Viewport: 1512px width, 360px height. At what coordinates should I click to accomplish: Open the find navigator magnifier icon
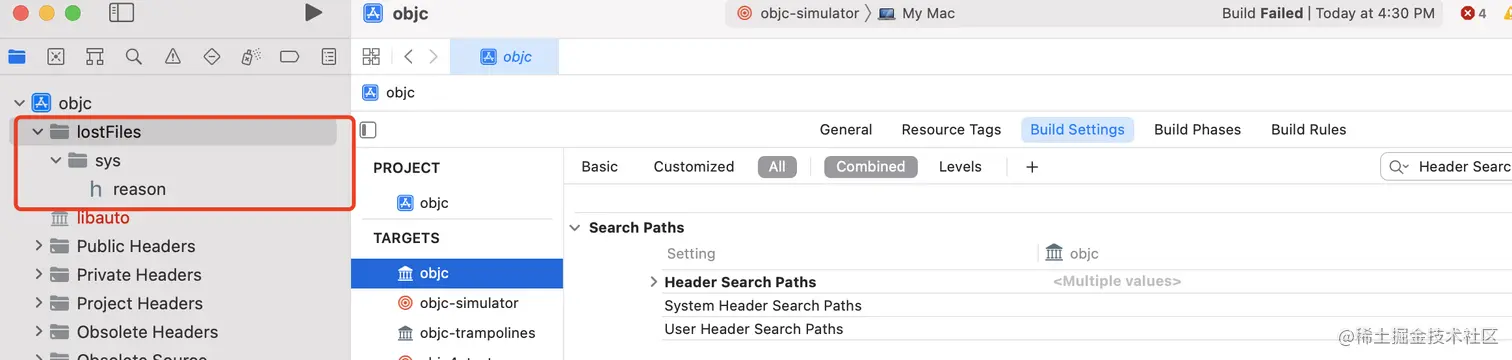pyautogui.click(x=134, y=57)
